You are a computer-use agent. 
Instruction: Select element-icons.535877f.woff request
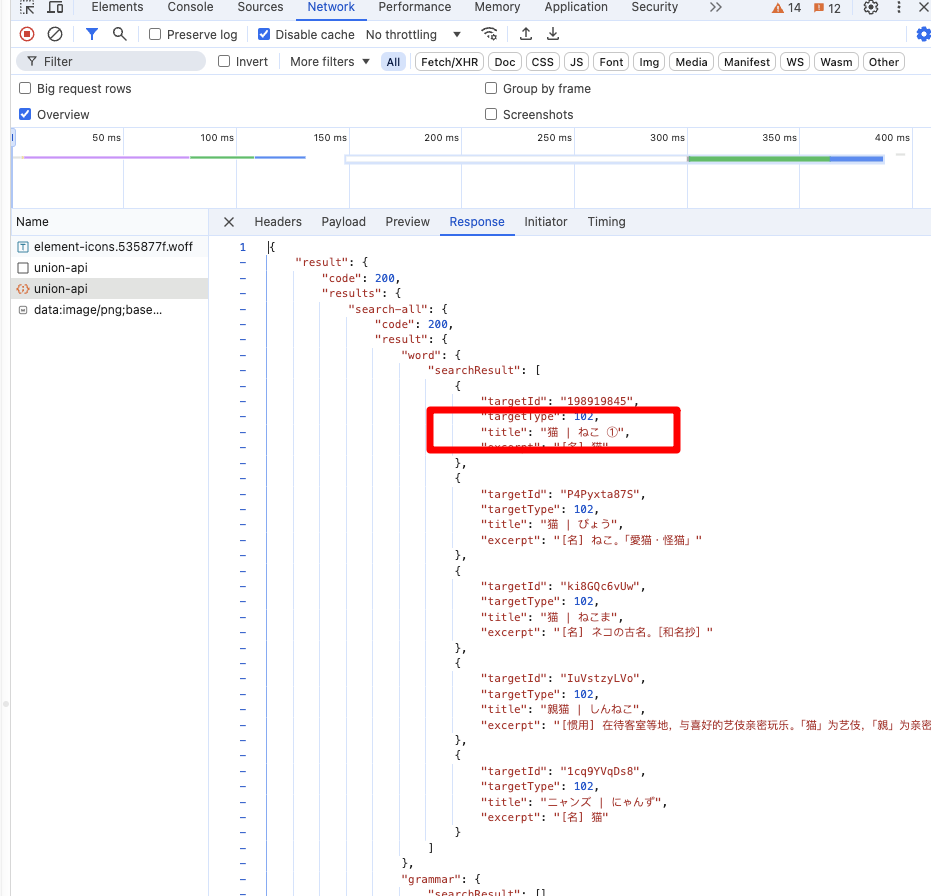coord(112,246)
